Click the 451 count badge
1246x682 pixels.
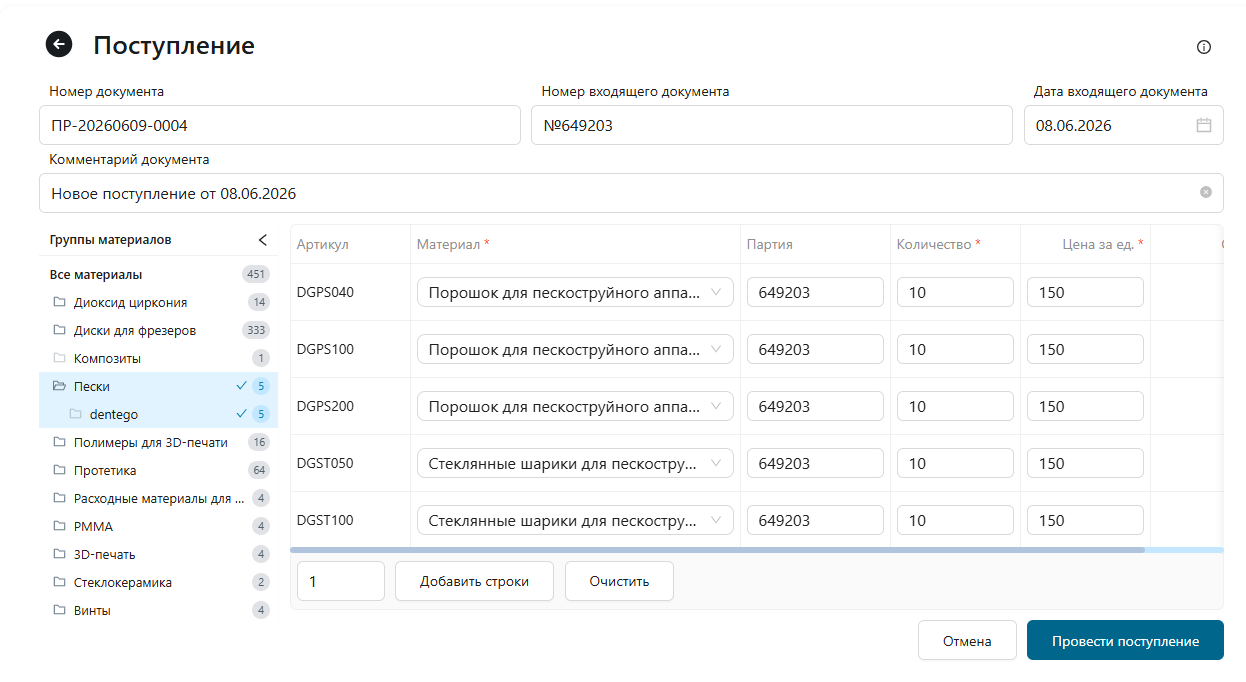[x=256, y=274]
